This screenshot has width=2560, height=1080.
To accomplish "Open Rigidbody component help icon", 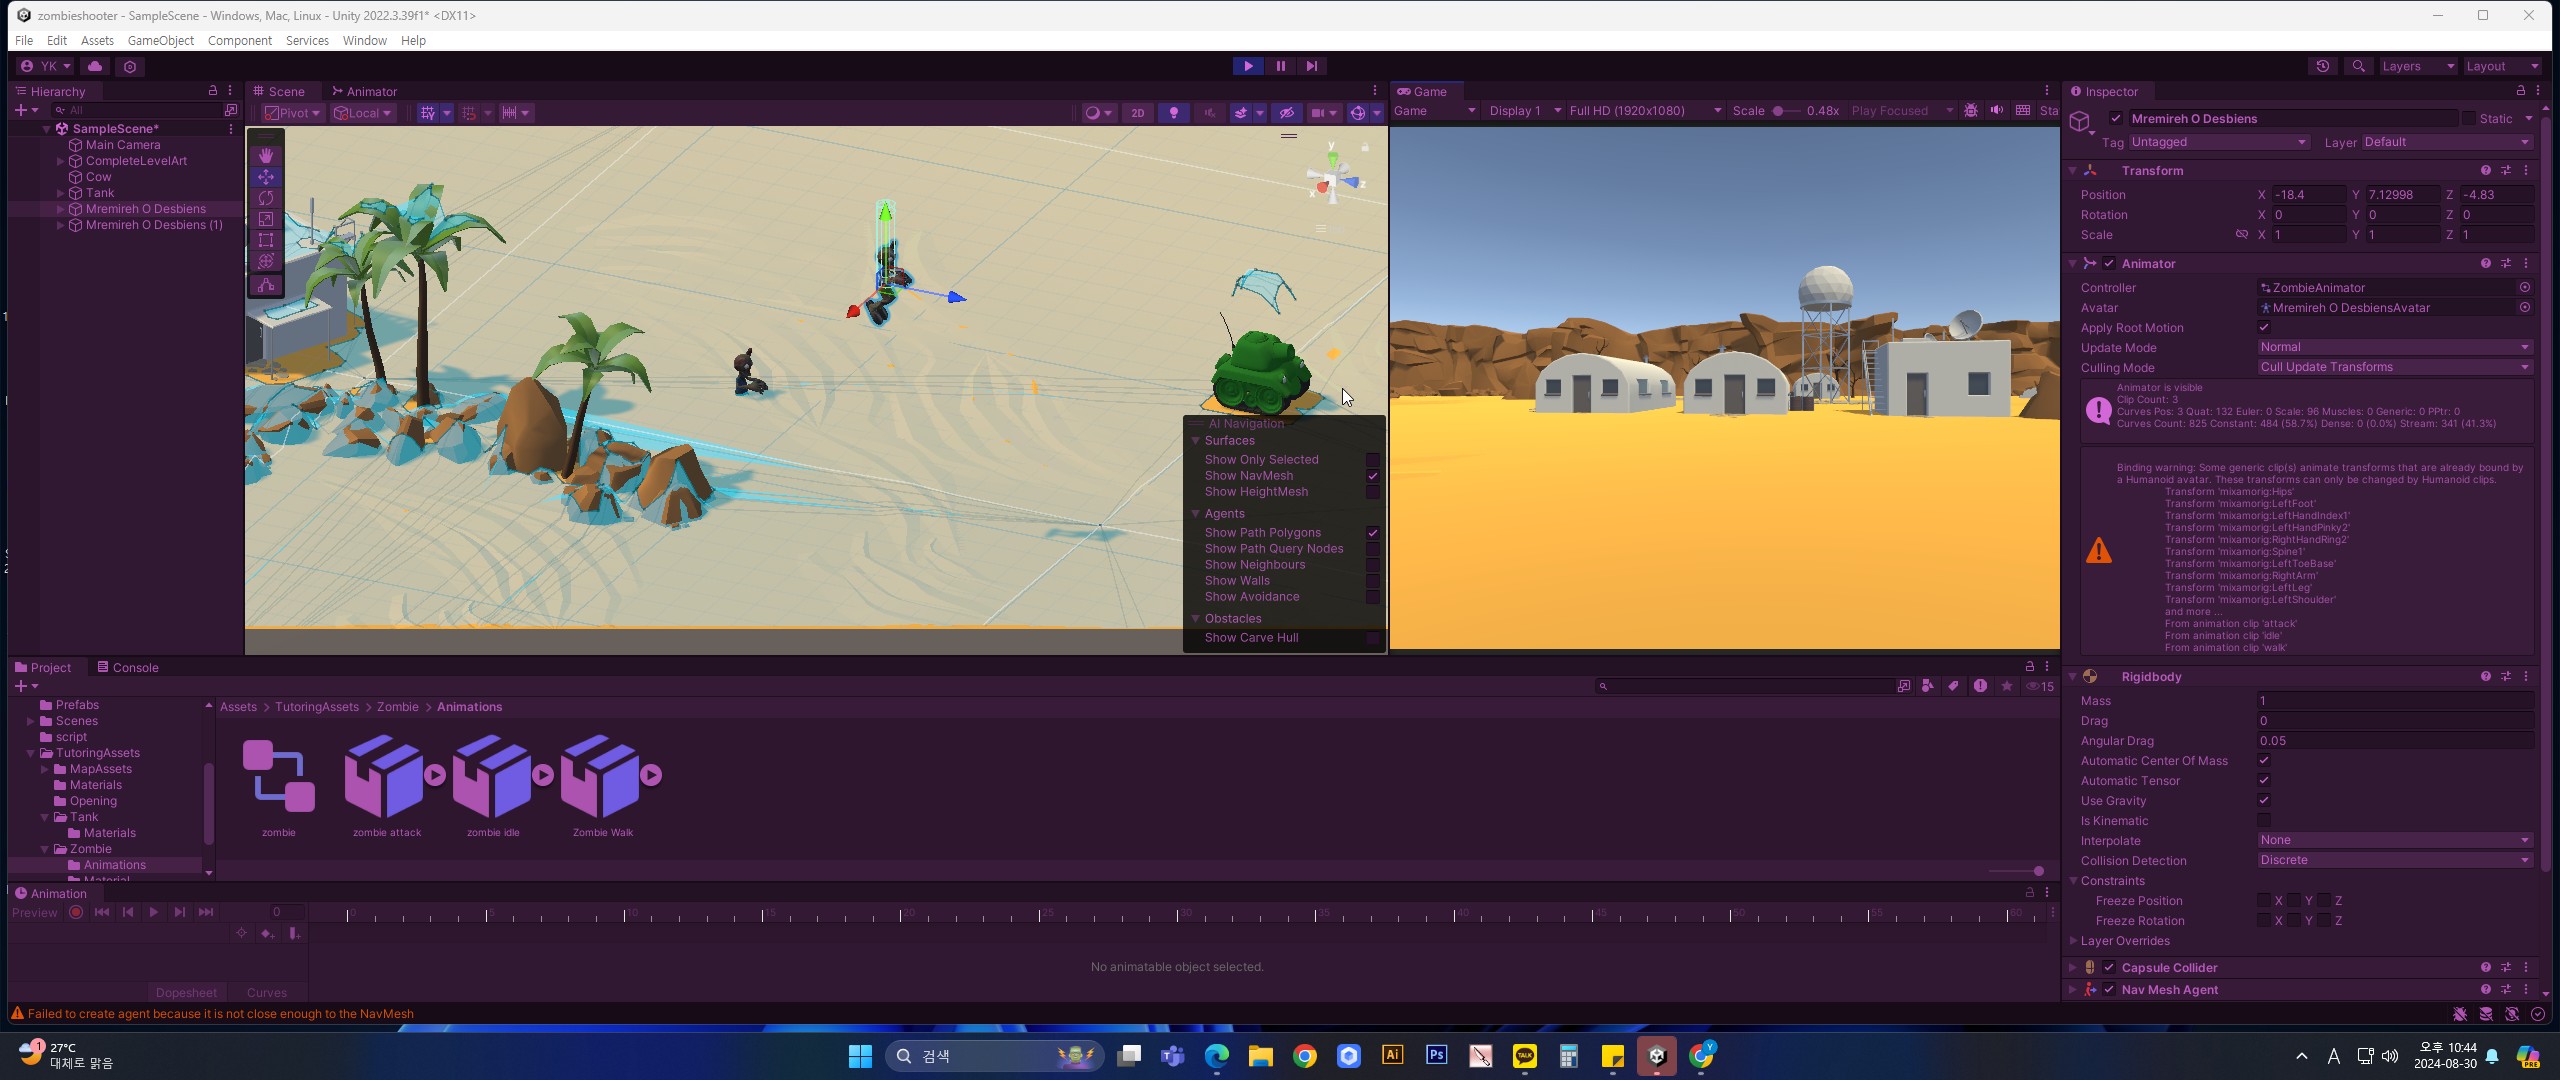I will point(2485,677).
